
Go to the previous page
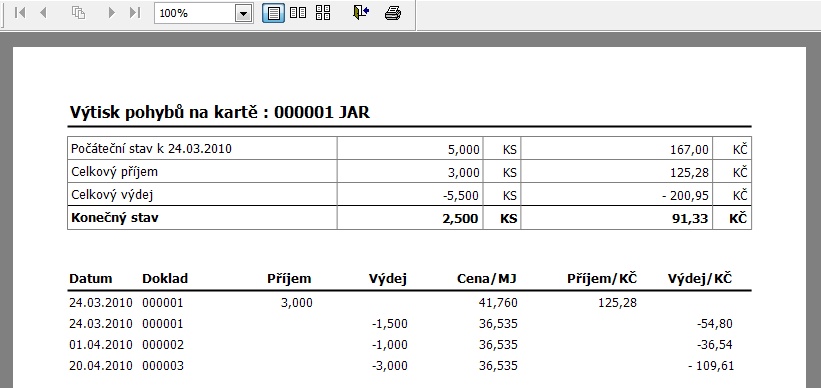(x=43, y=13)
